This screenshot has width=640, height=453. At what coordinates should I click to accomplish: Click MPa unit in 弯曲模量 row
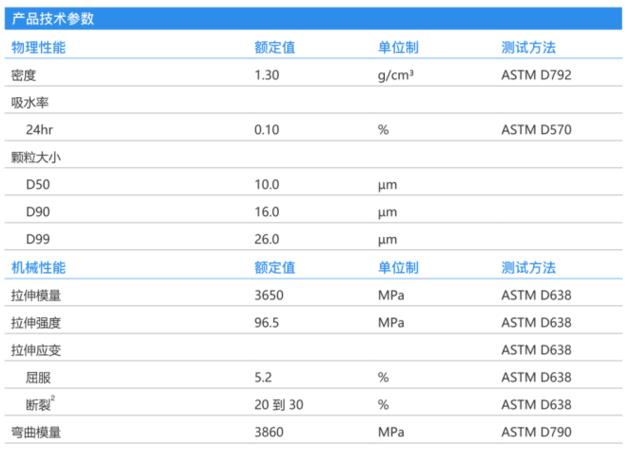(391, 432)
